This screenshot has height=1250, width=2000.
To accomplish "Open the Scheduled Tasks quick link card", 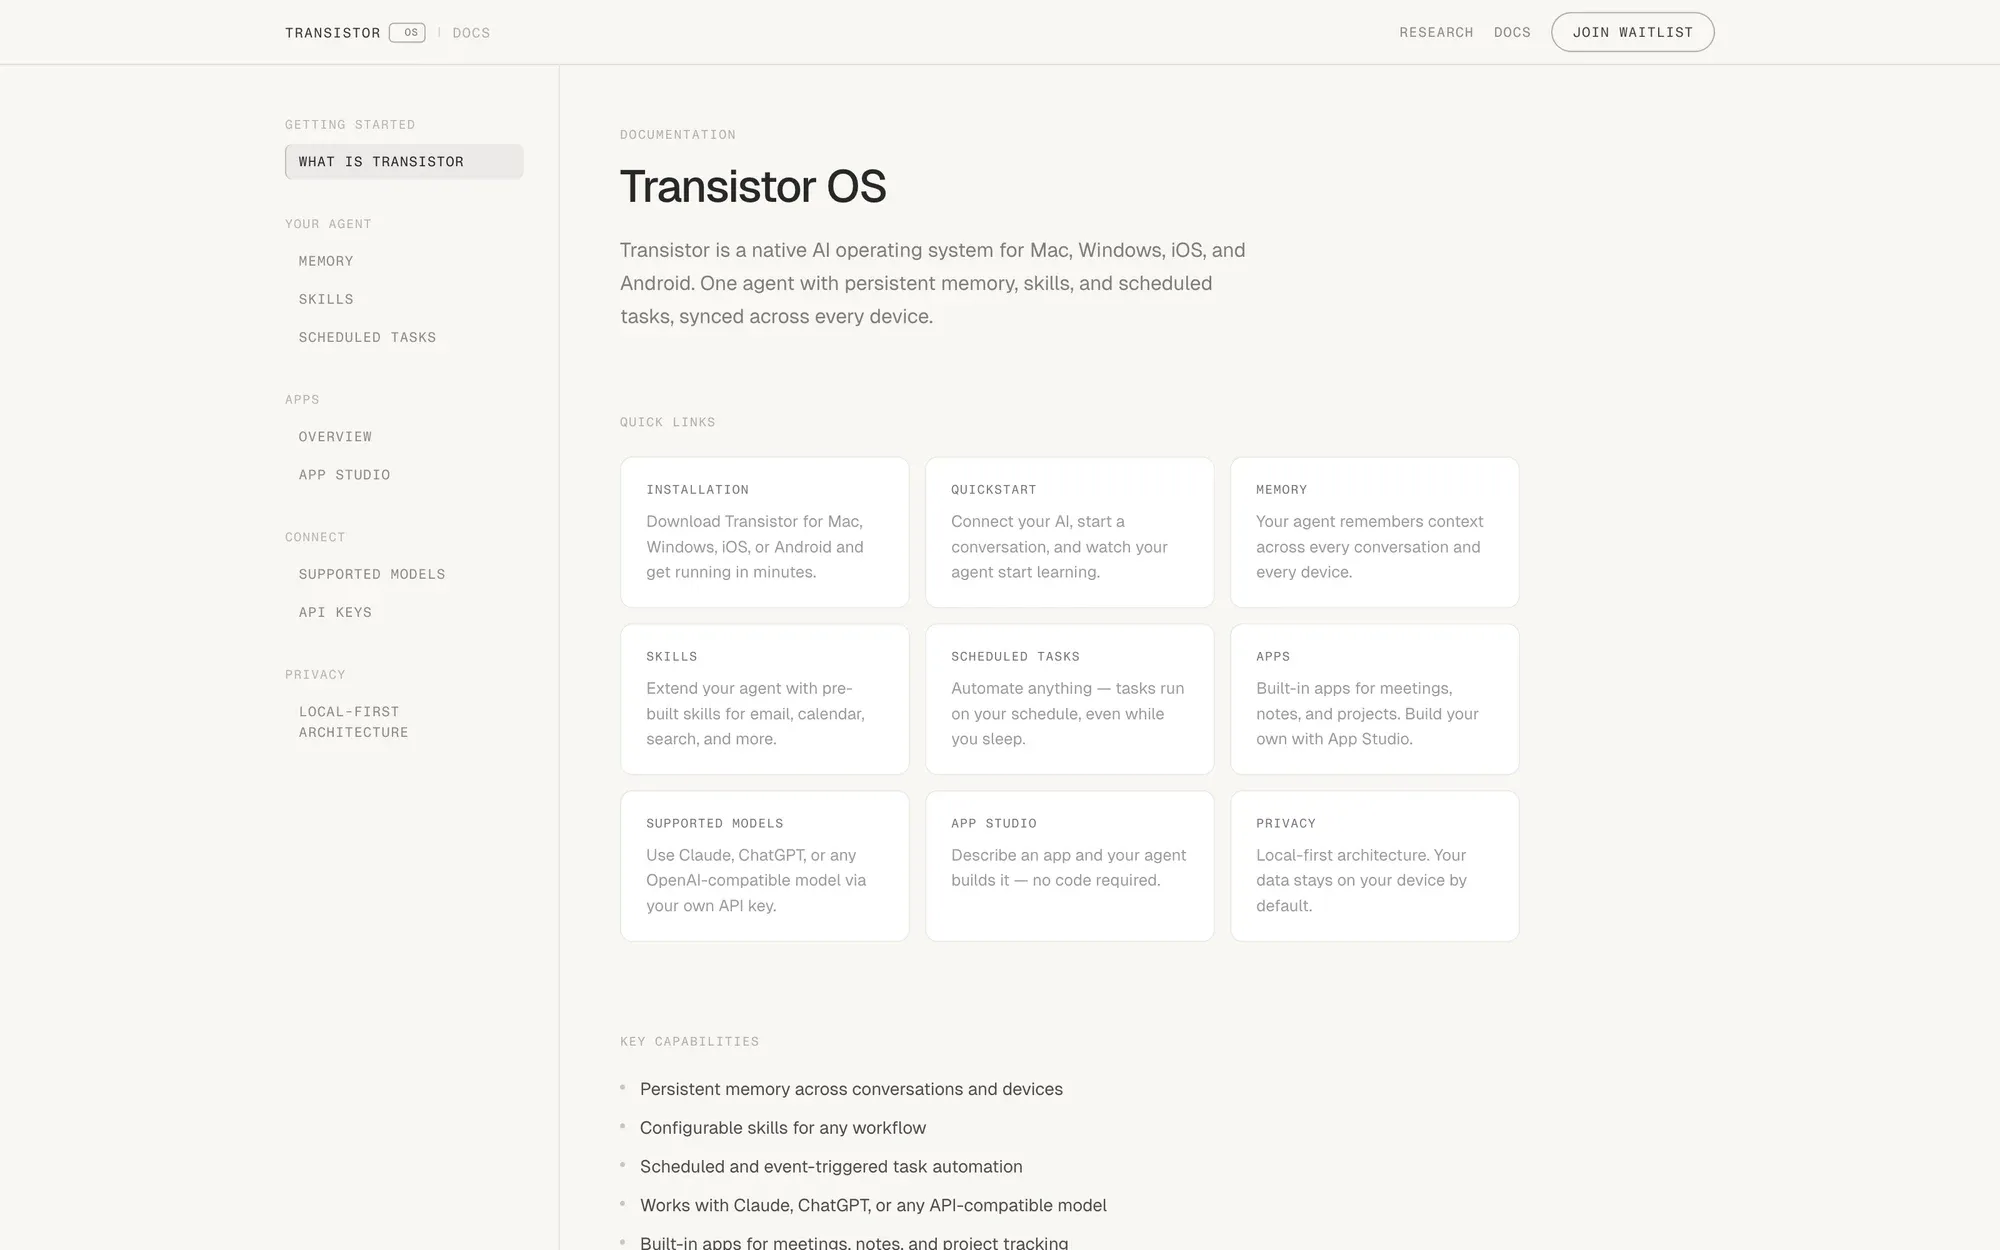I will point(1069,699).
